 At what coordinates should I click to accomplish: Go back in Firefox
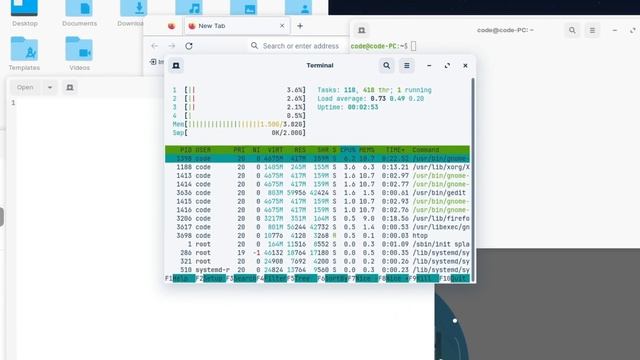[x=154, y=46]
